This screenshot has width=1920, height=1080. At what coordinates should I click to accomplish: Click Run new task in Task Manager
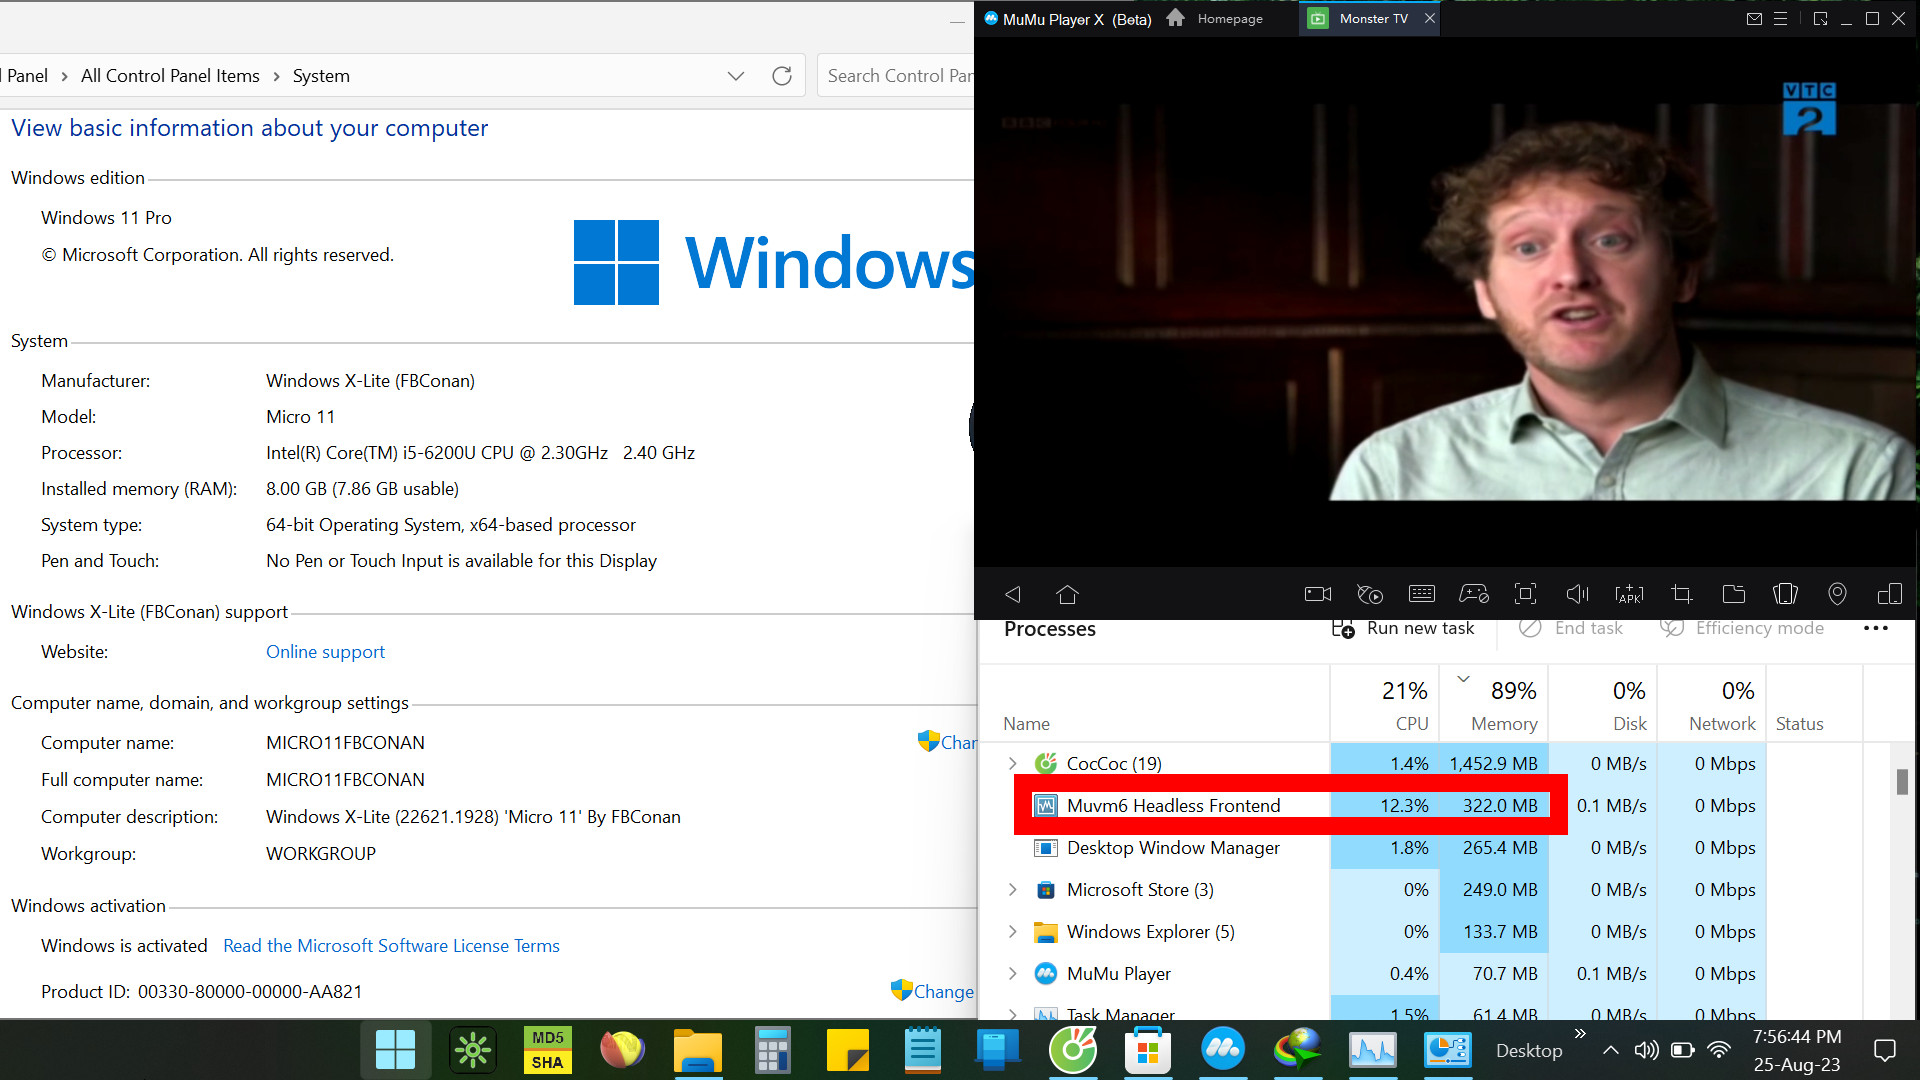(x=1402, y=628)
